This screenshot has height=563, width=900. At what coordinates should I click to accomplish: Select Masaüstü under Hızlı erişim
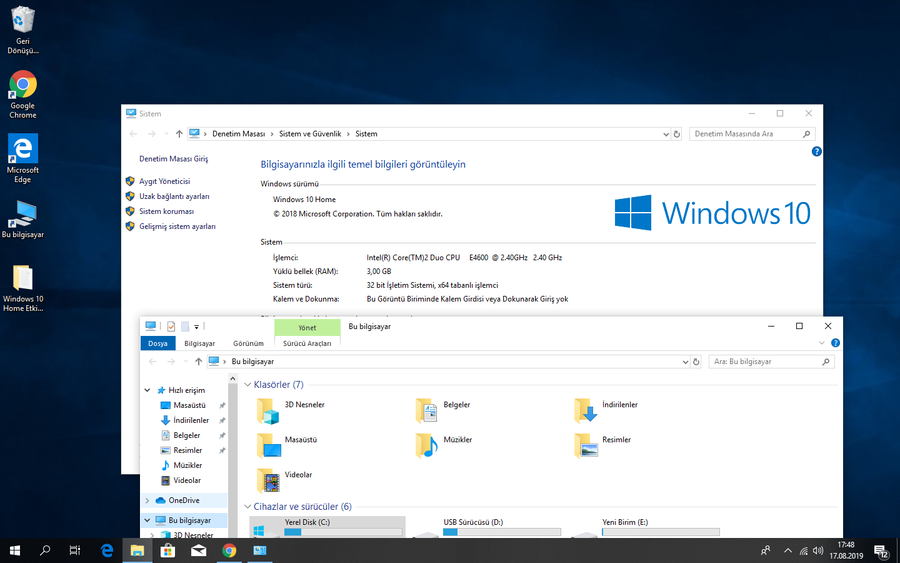click(x=189, y=405)
